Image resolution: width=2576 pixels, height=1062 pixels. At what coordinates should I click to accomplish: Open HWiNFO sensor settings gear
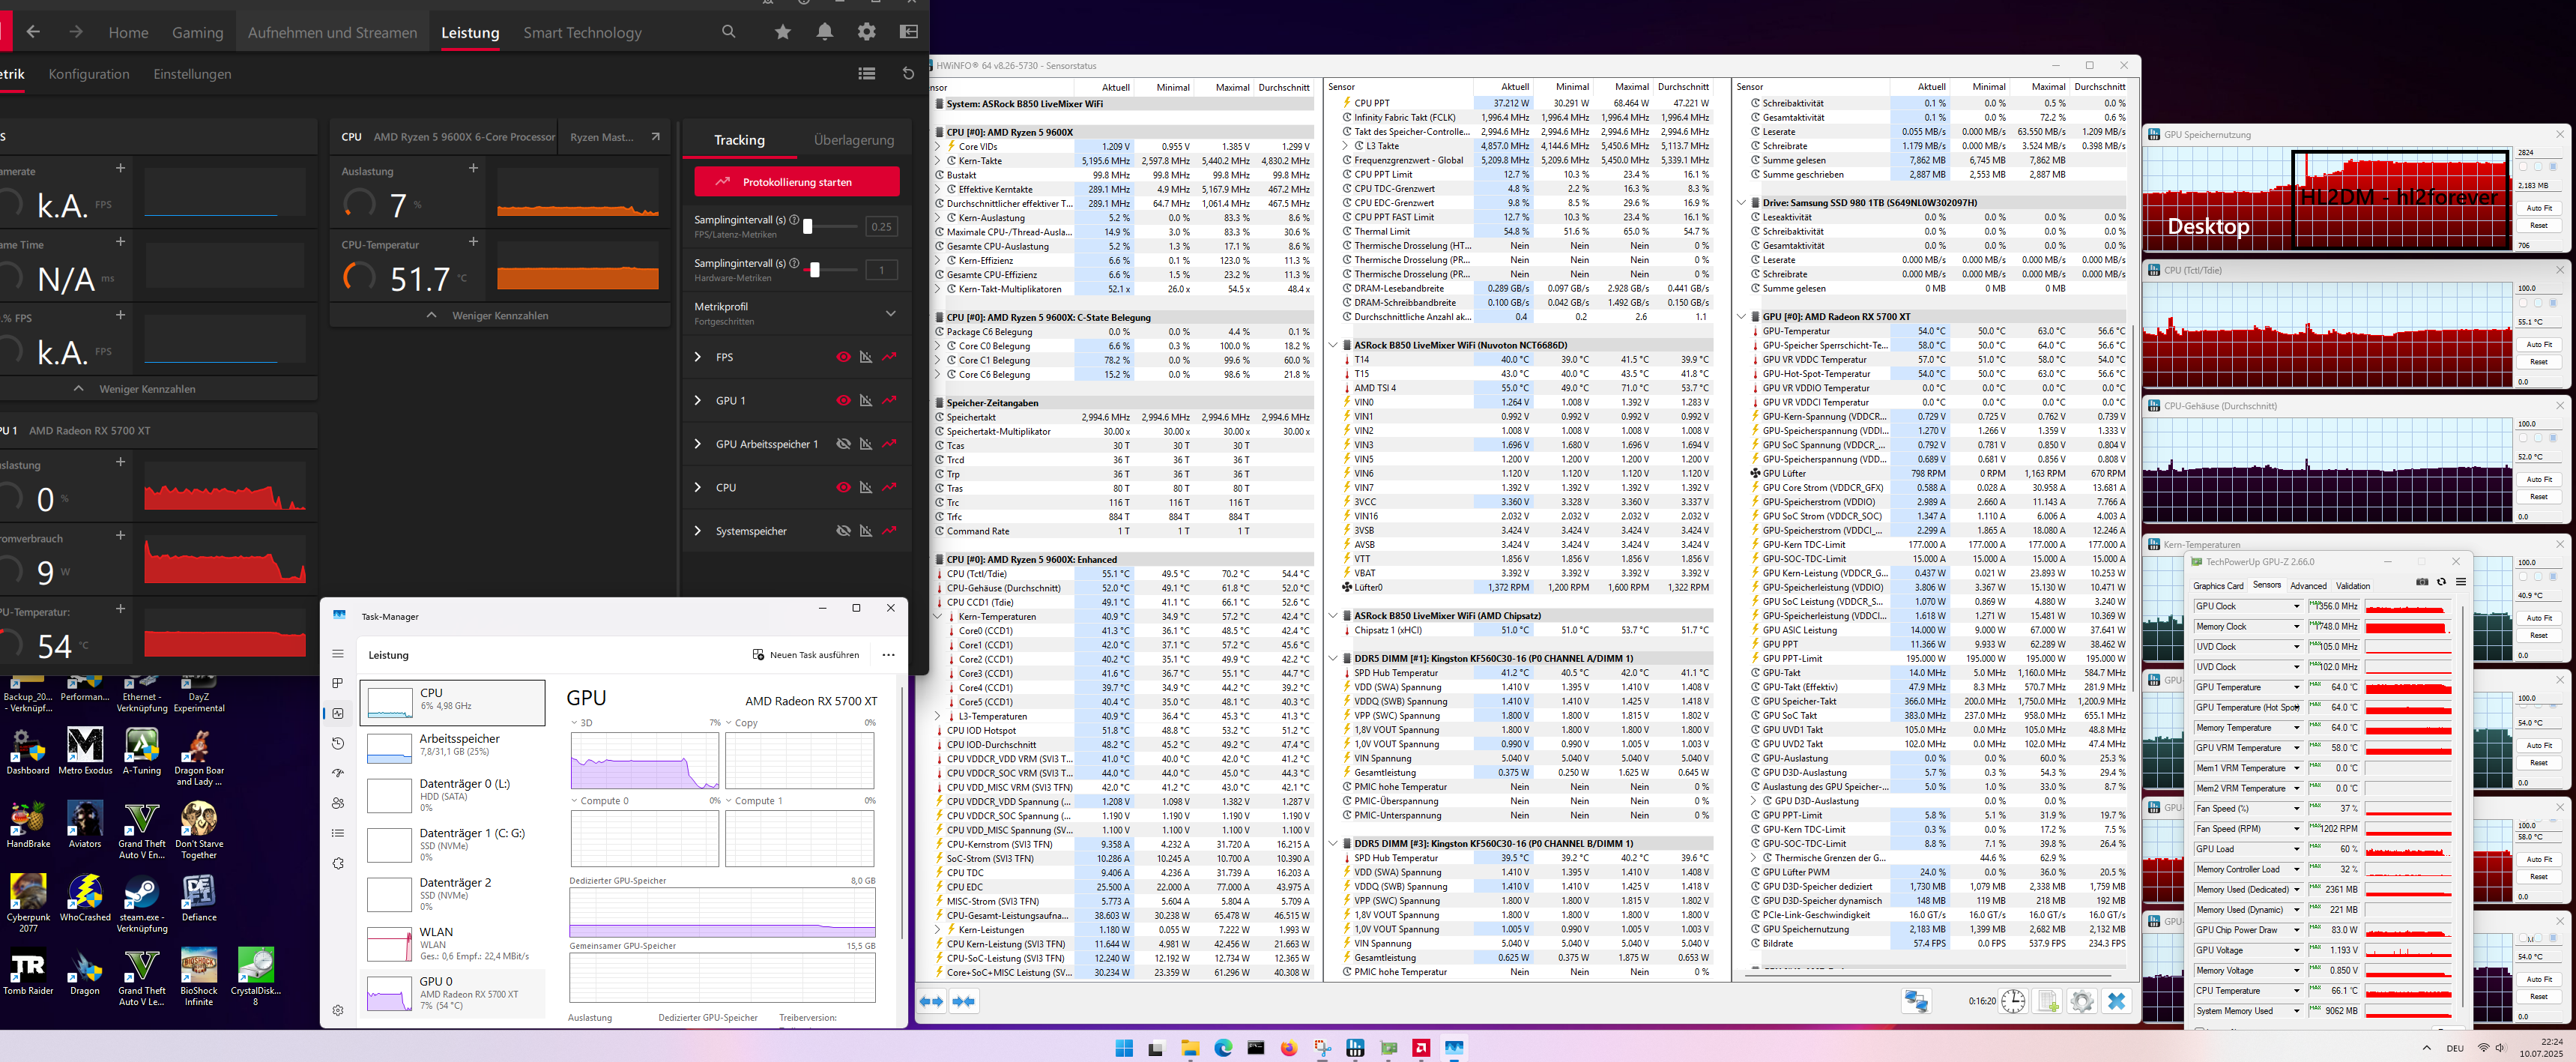2081,1001
